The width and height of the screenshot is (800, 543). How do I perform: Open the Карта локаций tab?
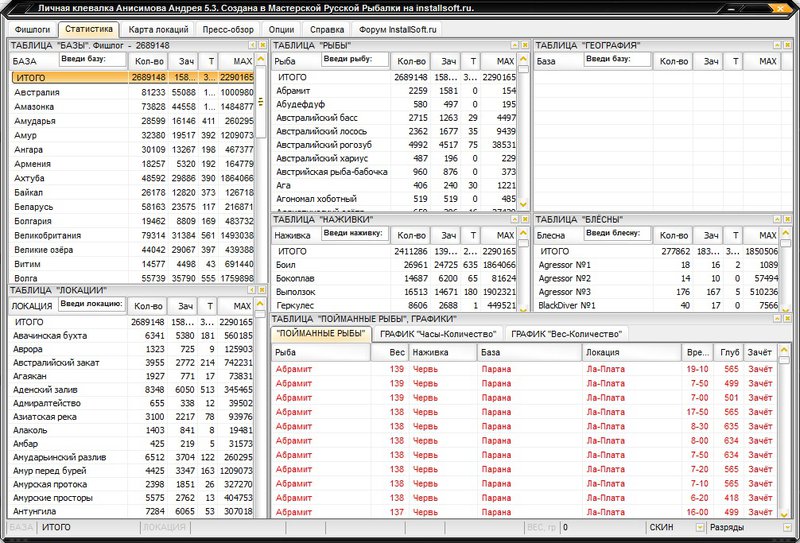coord(158,30)
